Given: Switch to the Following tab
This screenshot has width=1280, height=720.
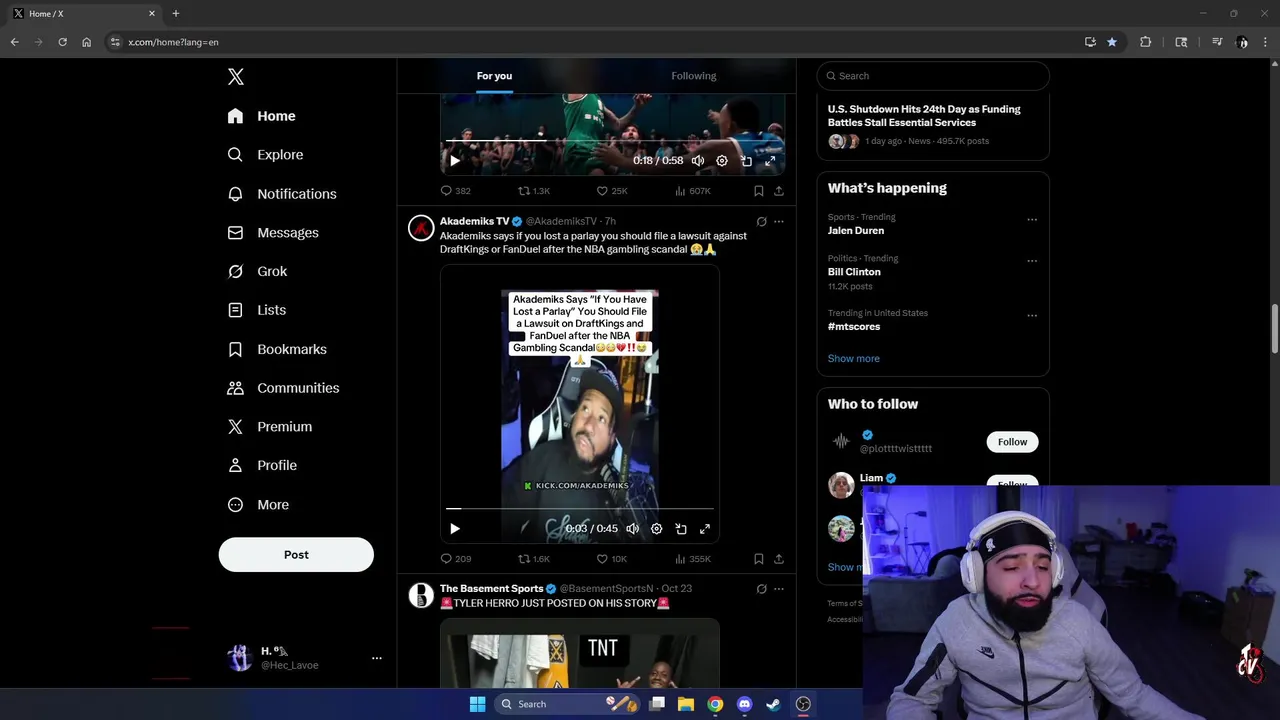Looking at the screenshot, I should pos(694,76).
